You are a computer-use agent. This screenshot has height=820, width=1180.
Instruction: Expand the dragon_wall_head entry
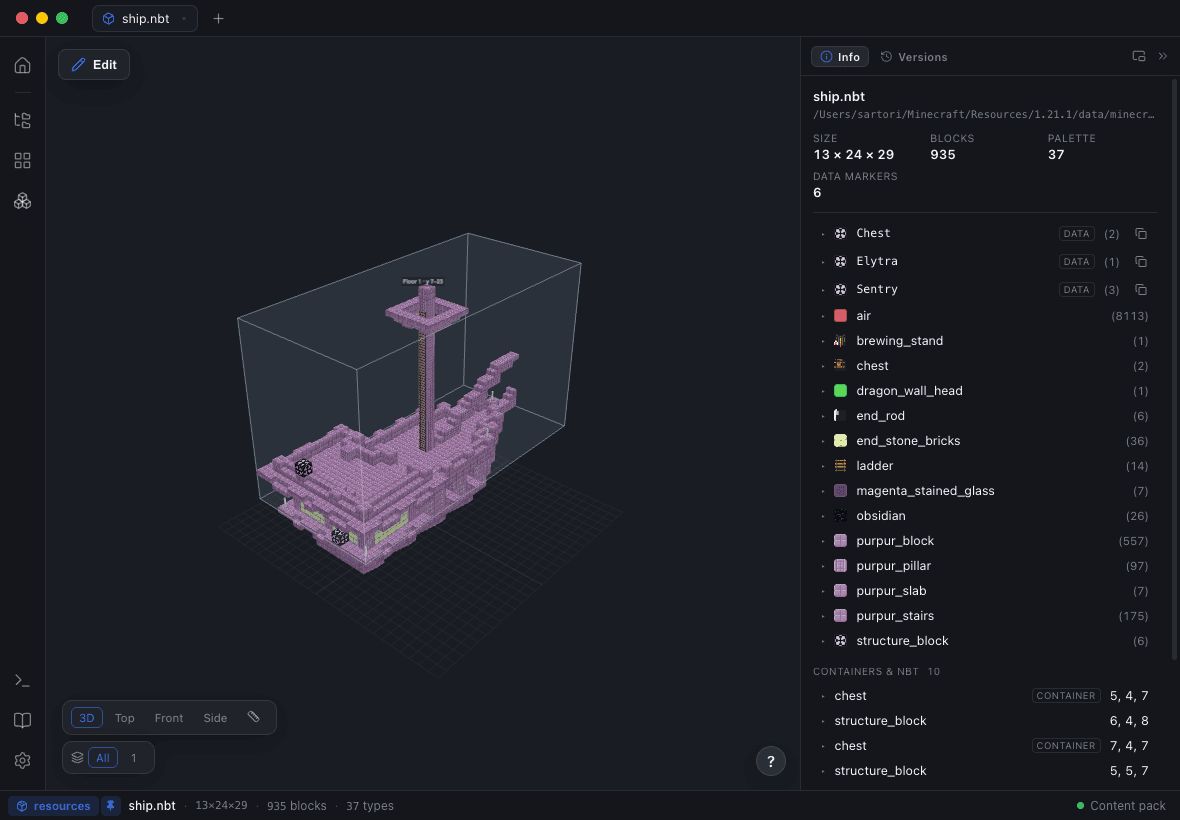823,391
